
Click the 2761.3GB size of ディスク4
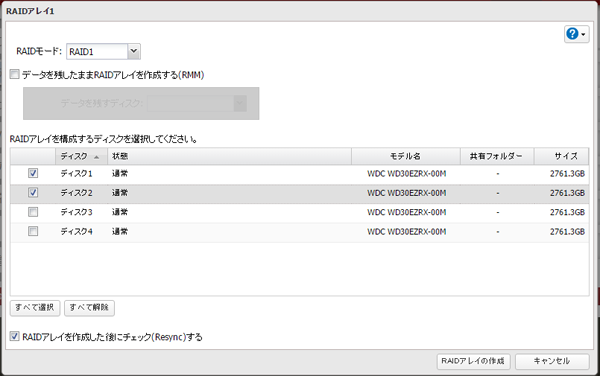pos(567,231)
